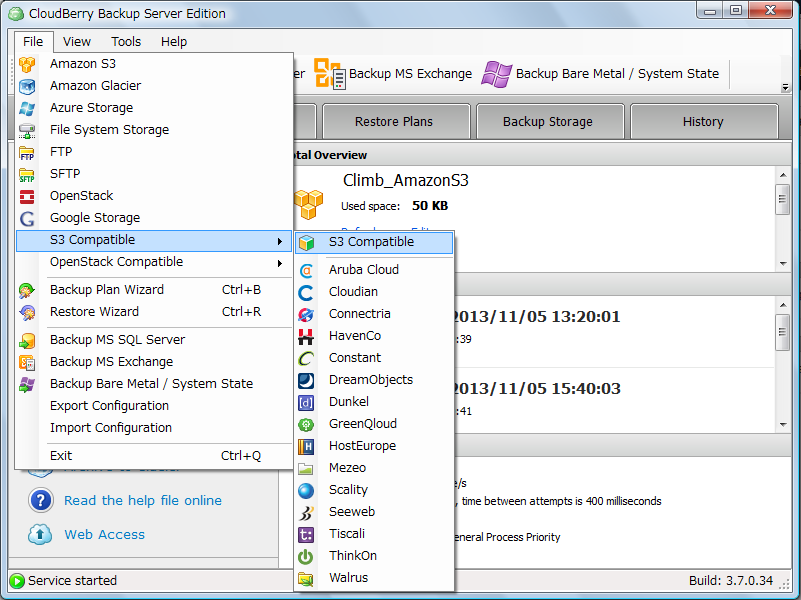Viewport: 801px width, 600px height.
Task: Click the DreamObjects moon icon
Action: coord(306,380)
